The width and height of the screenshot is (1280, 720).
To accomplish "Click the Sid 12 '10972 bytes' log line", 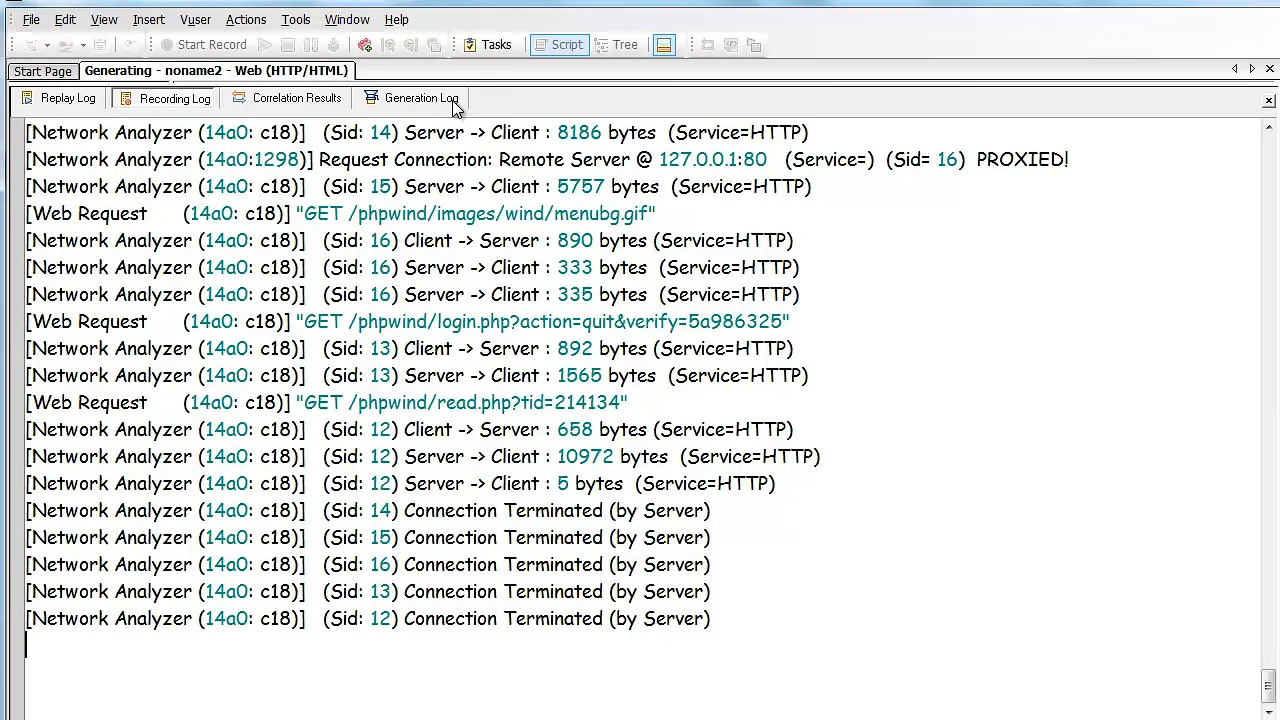I will (x=423, y=456).
